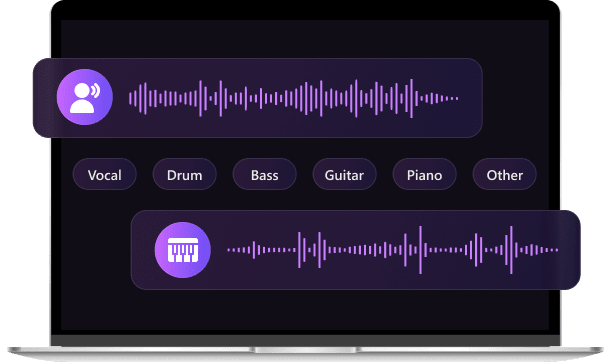
Task: Pick the Guitar stem pill
Action: click(x=345, y=174)
